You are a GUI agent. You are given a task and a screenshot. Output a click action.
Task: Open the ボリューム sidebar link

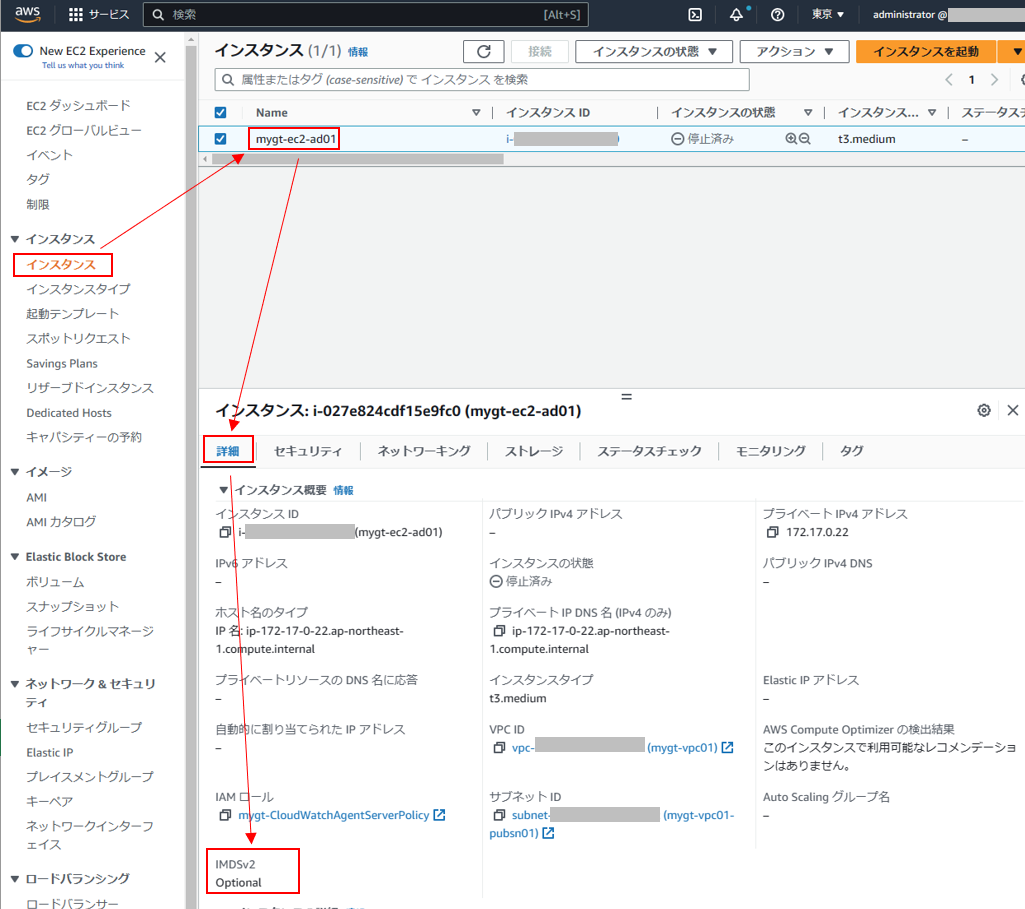click(x=55, y=582)
